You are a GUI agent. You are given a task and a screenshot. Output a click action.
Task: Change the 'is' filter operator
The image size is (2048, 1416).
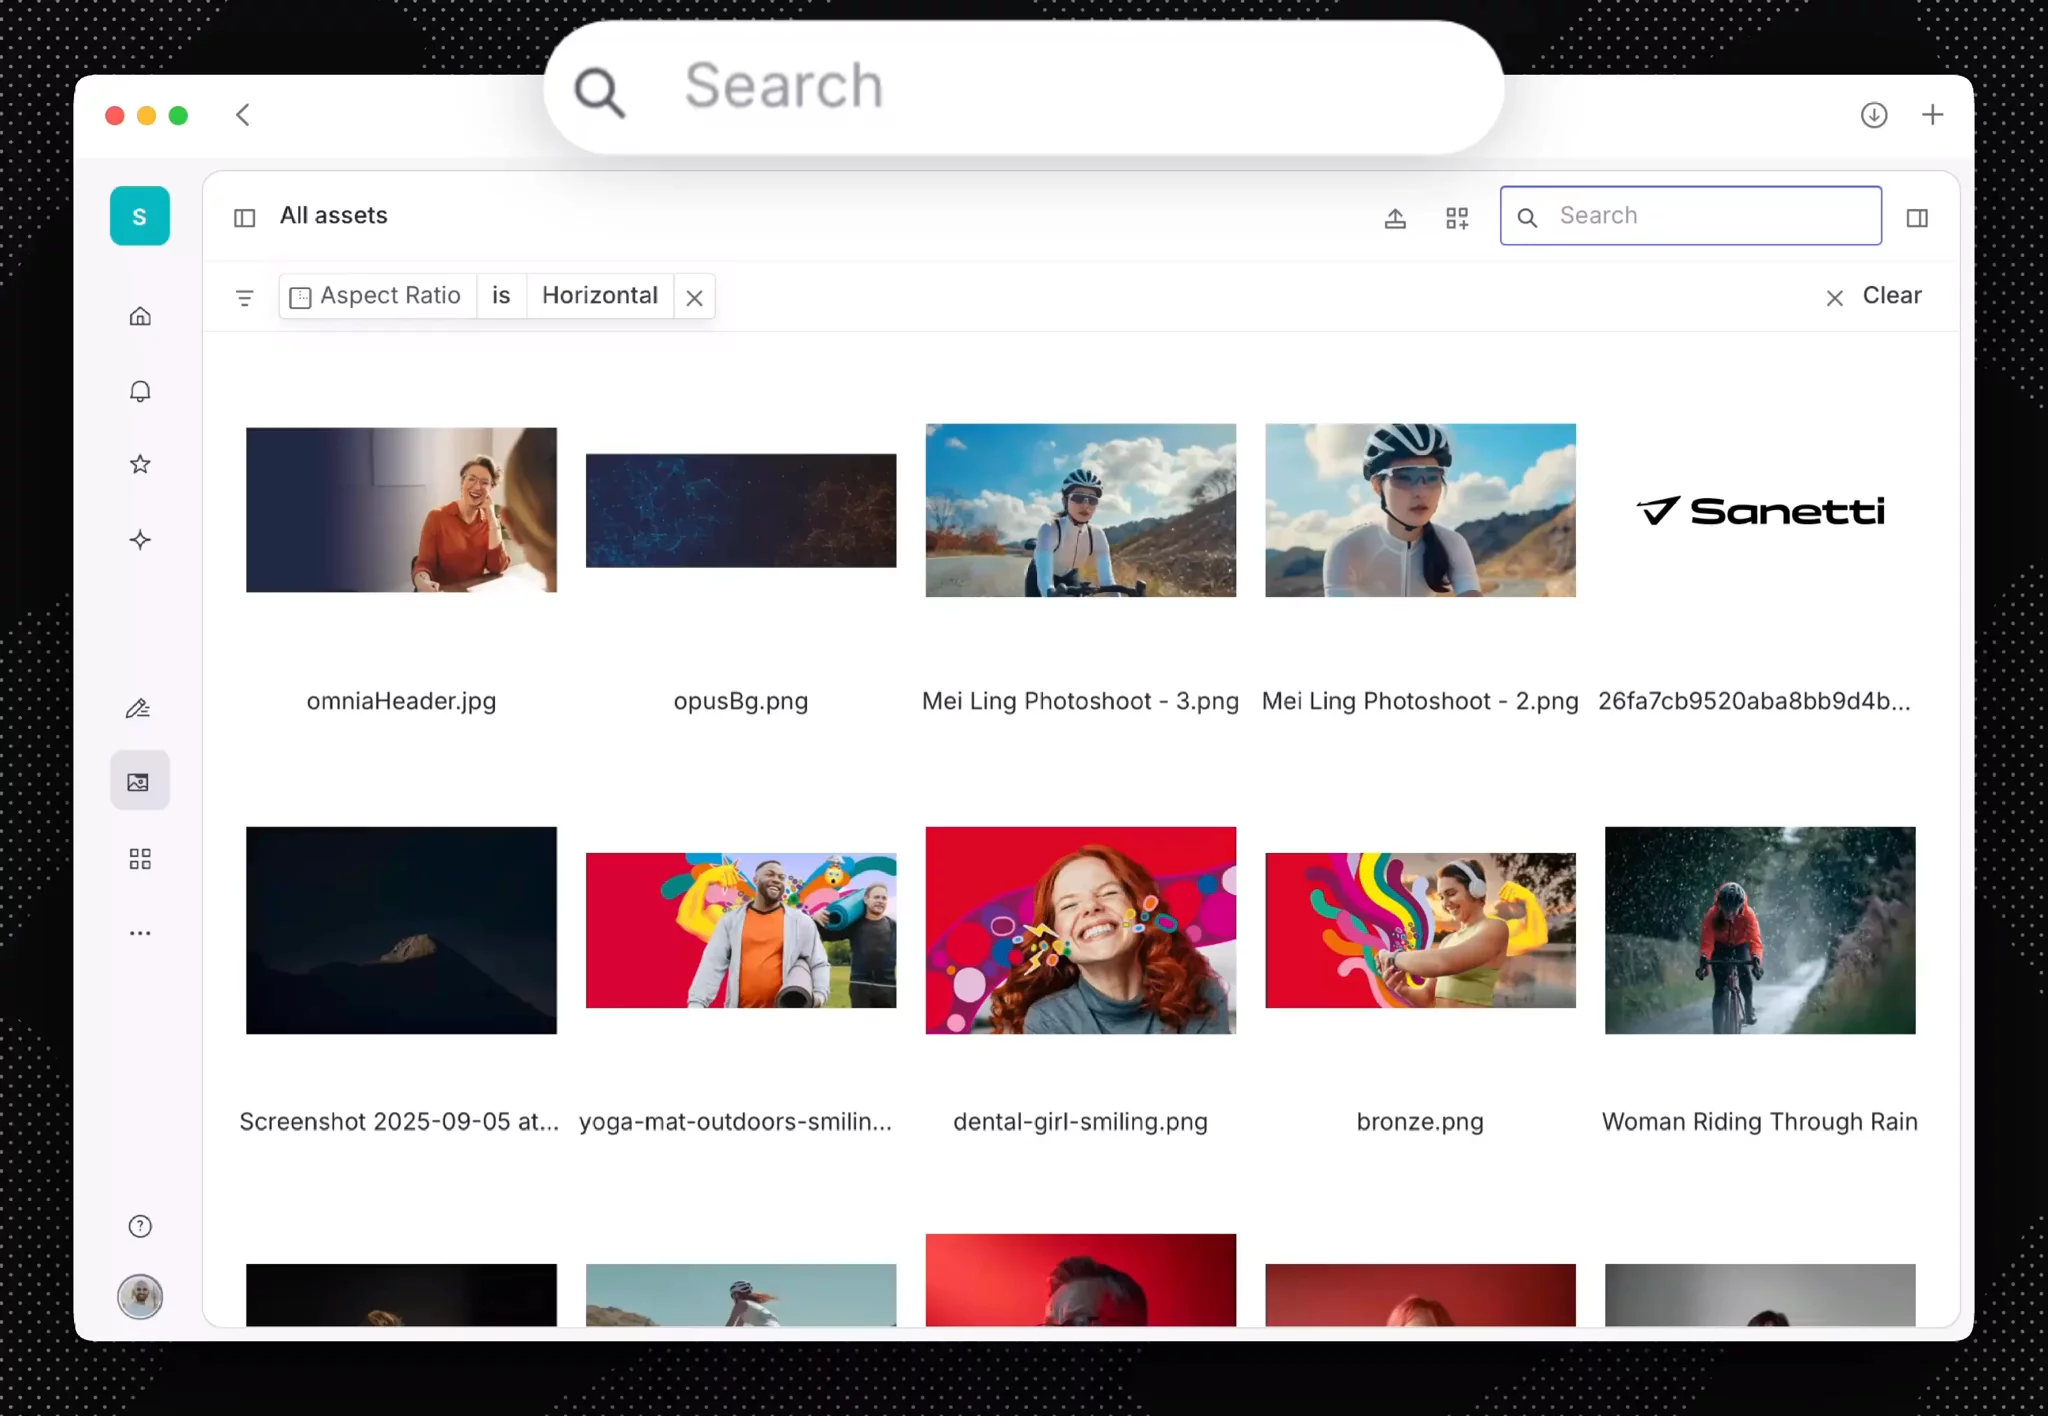pos(501,296)
